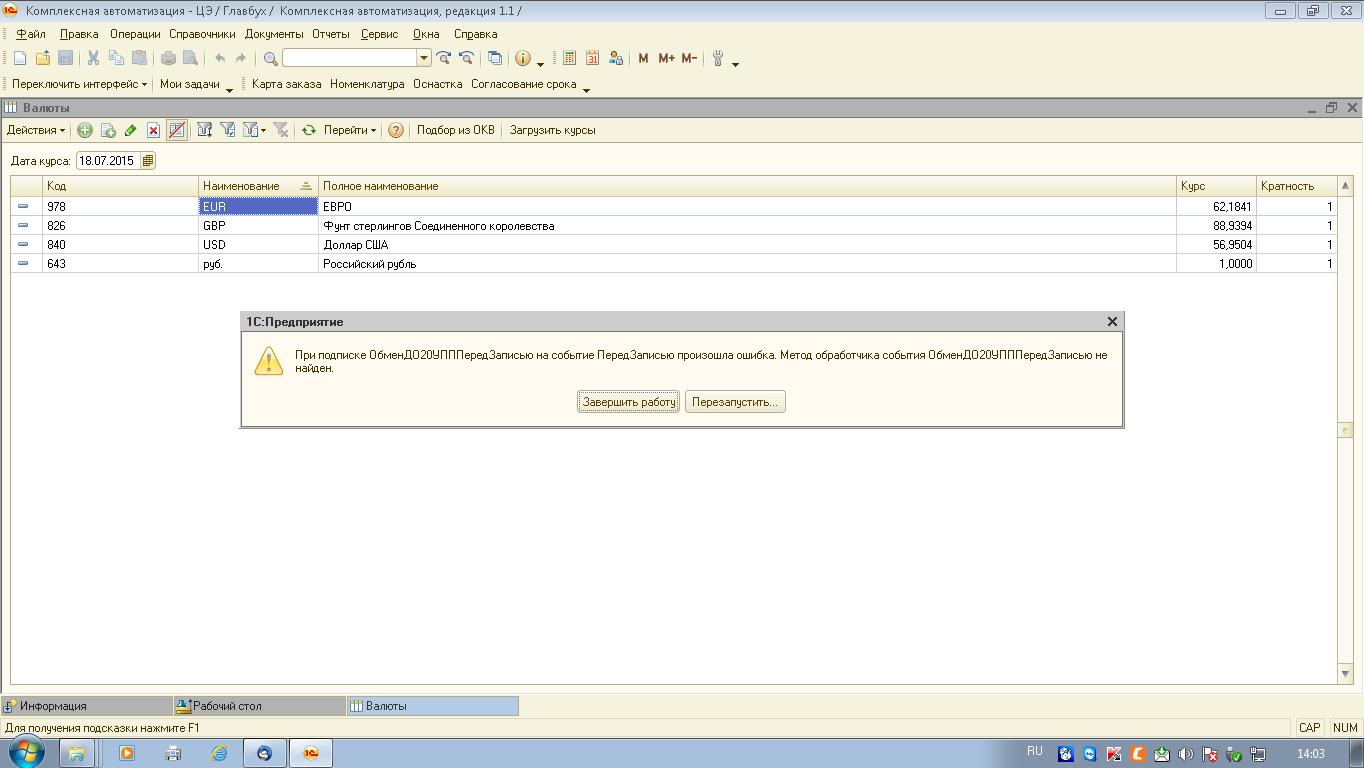Click the green refresh list icon

click(x=309, y=130)
